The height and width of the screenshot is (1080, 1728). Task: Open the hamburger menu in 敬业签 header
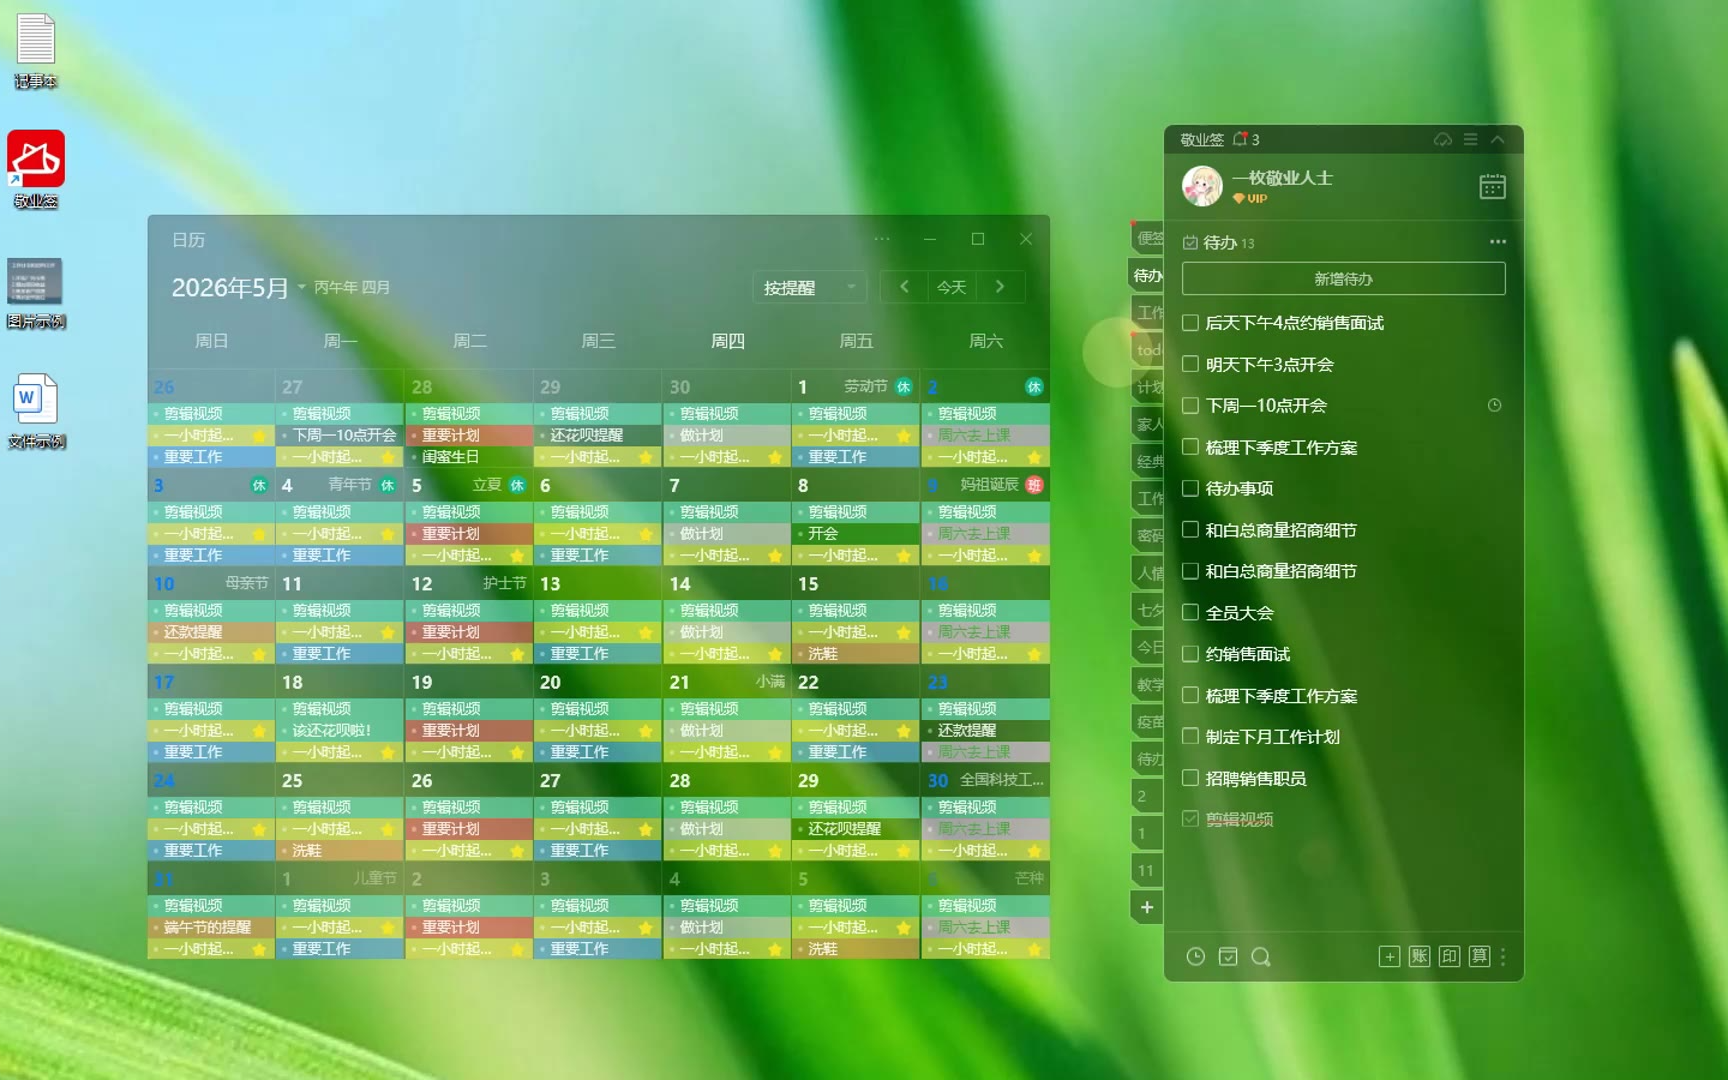tap(1470, 140)
